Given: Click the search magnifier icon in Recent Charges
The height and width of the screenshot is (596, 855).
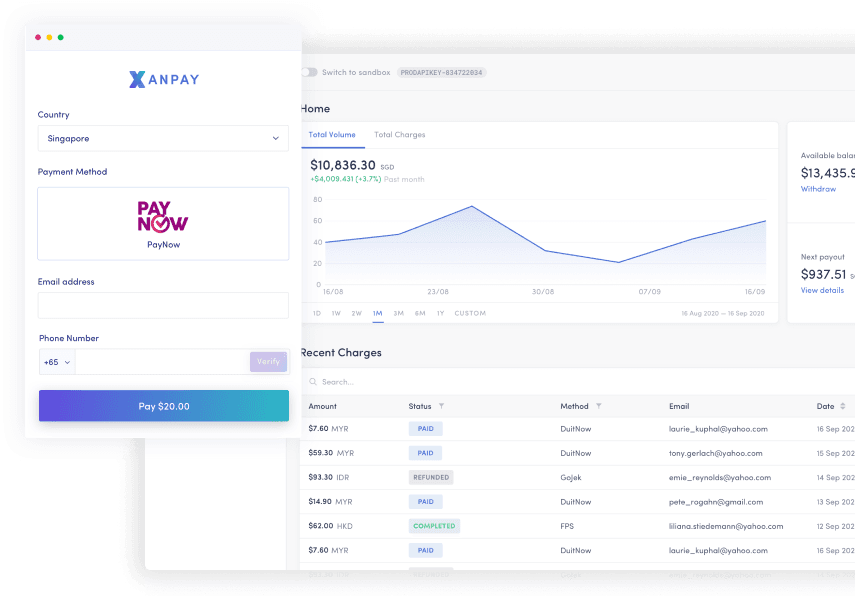Looking at the screenshot, I should click(x=313, y=382).
